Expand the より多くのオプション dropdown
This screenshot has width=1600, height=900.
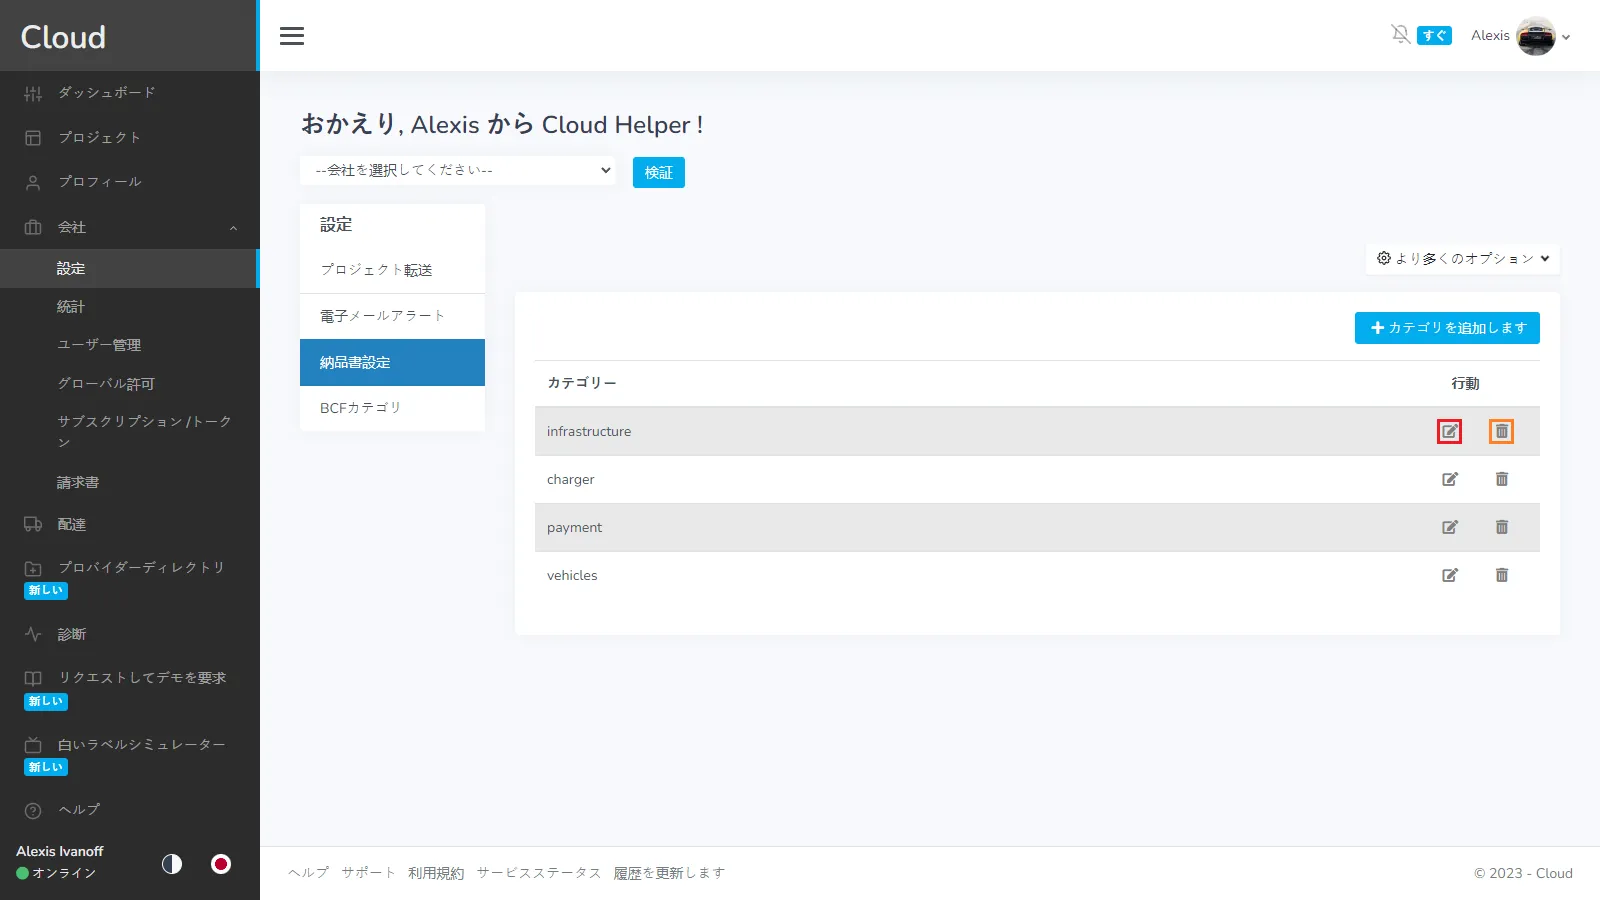[x=1462, y=258]
